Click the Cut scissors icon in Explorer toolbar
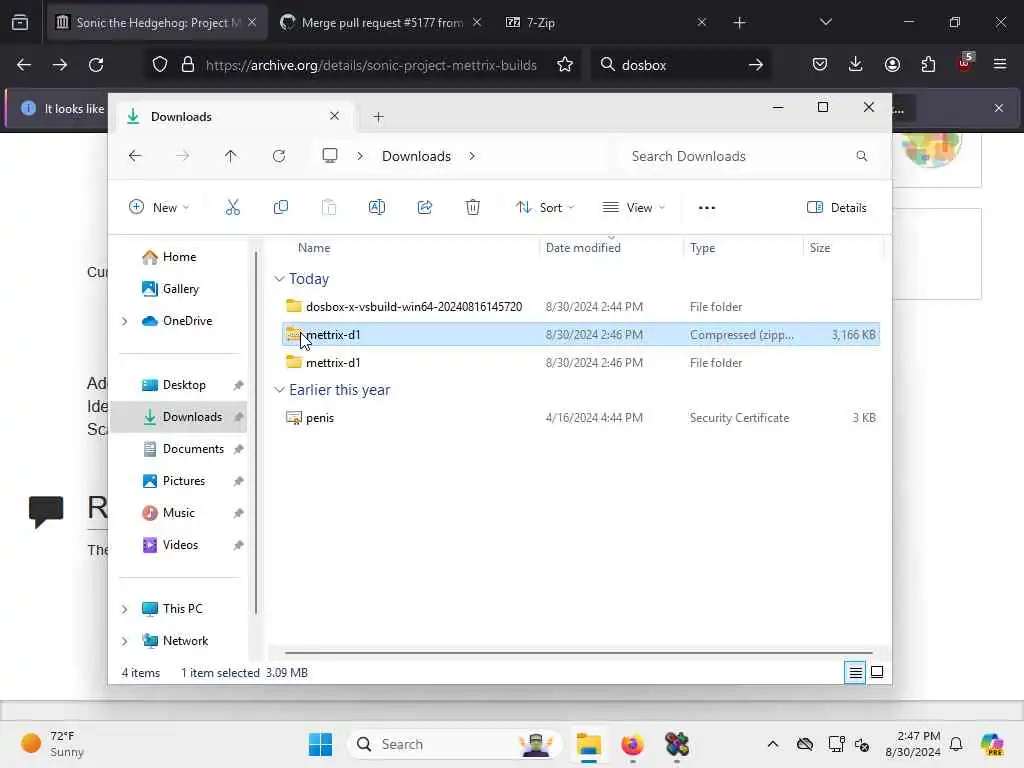 (232, 208)
